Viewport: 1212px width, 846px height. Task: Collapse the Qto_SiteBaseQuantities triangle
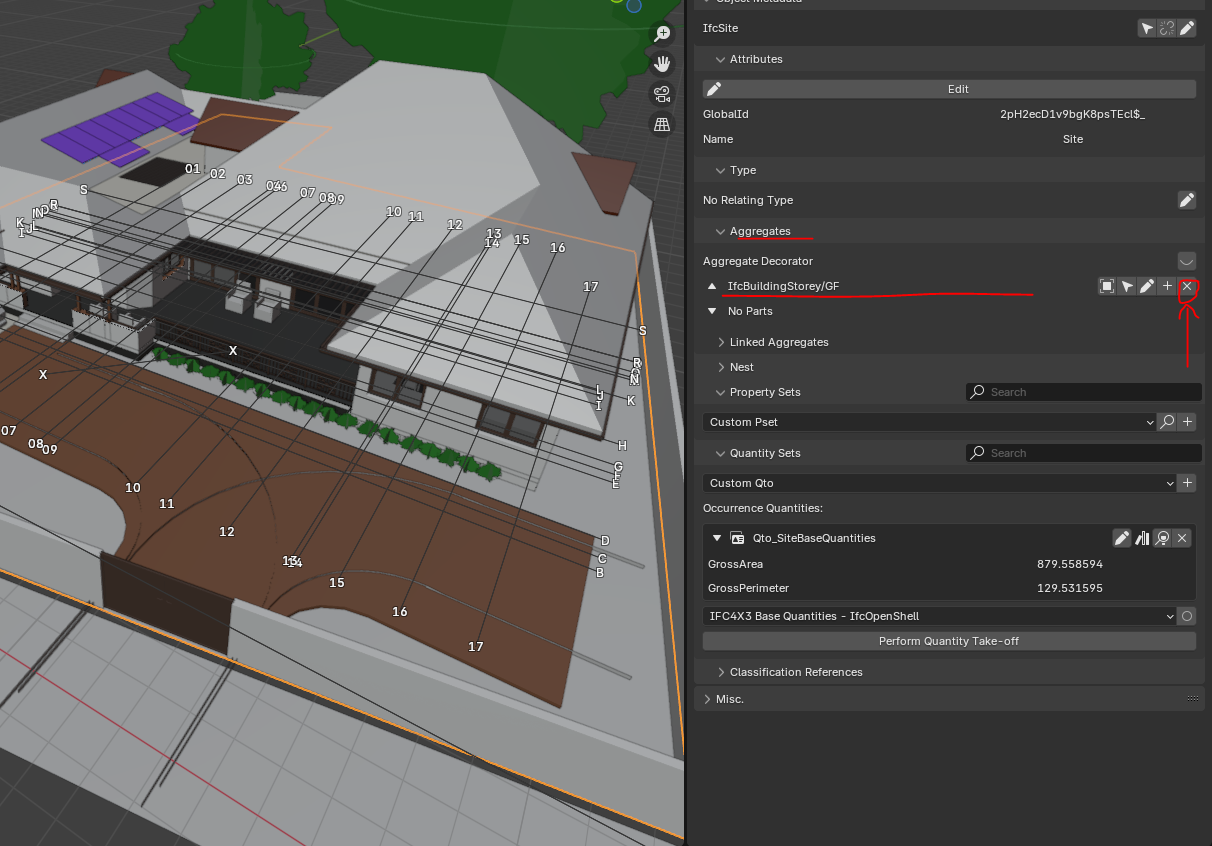tap(716, 538)
